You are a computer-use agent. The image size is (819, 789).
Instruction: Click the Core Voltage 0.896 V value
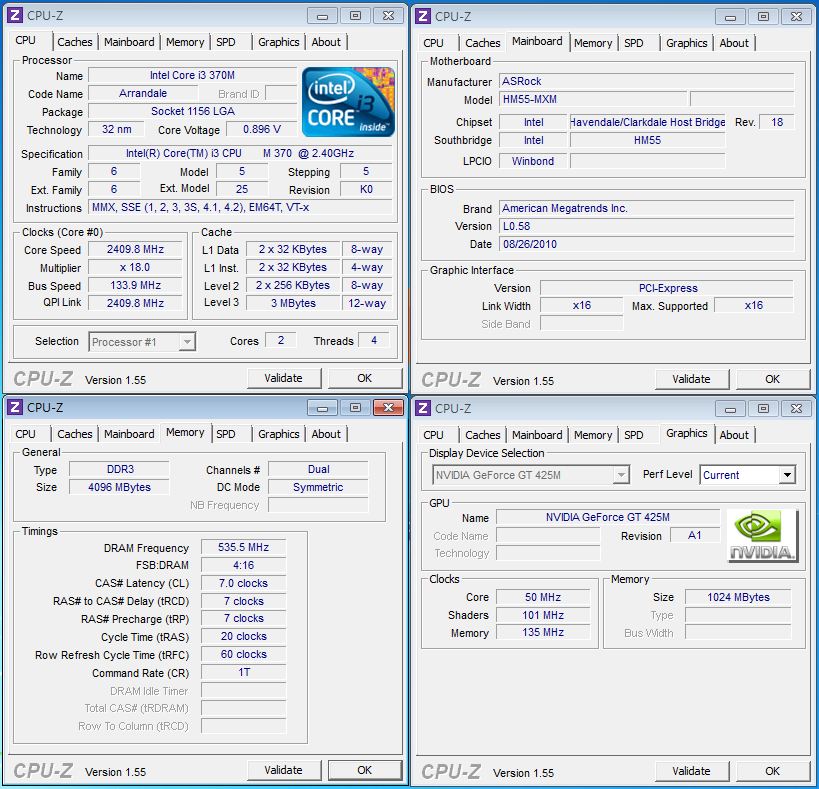click(262, 129)
